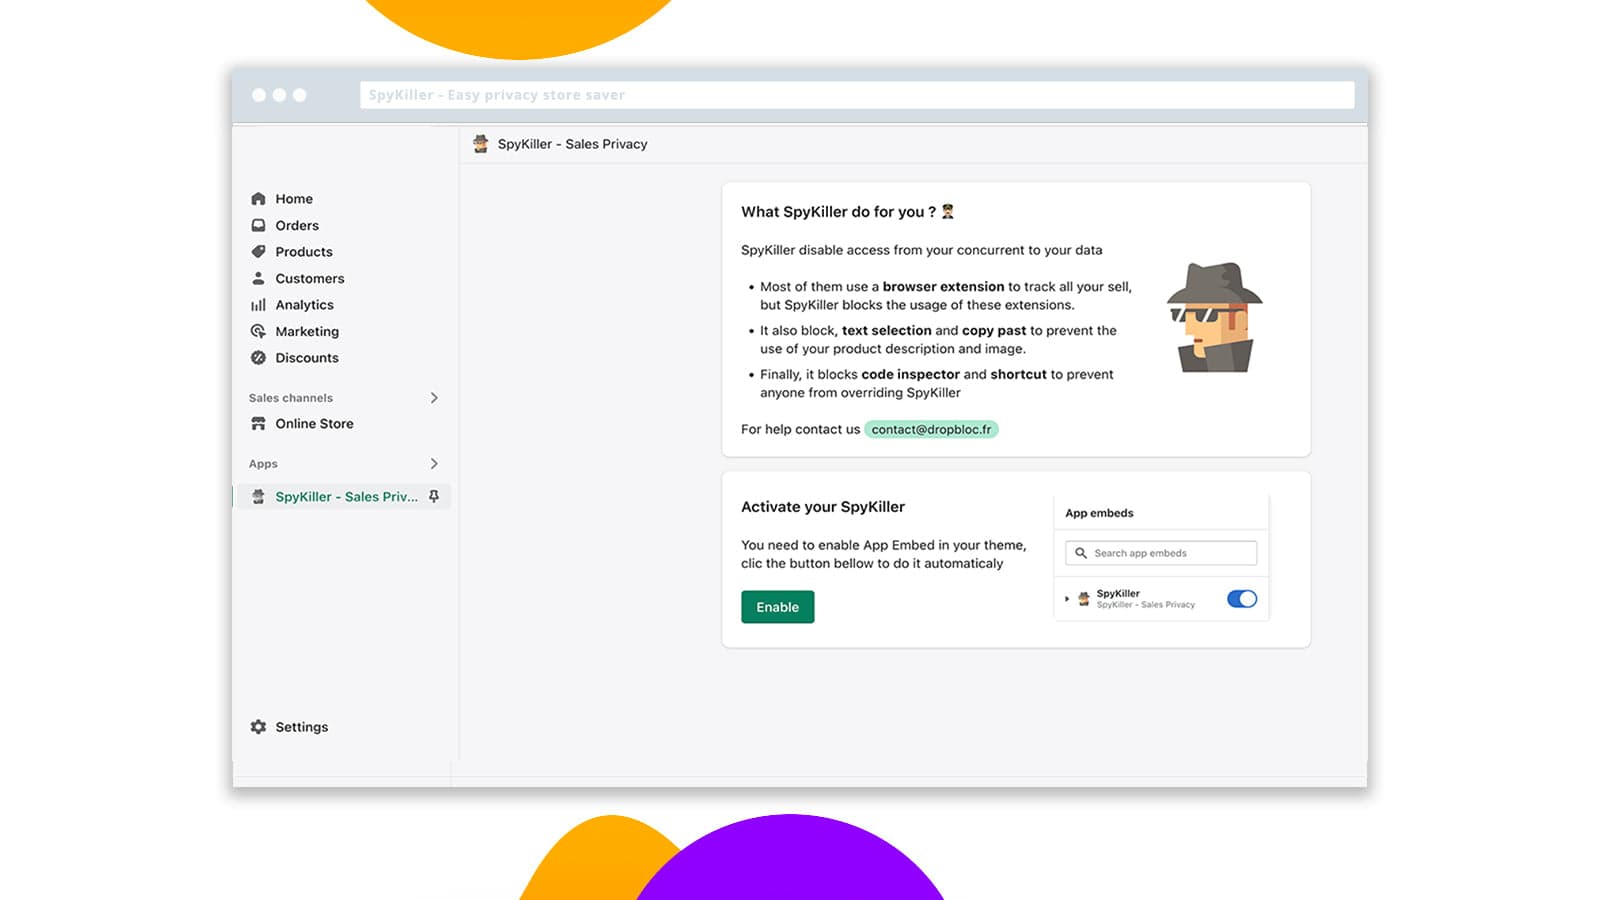Select the Customers person icon
The height and width of the screenshot is (900, 1600).
tap(258, 279)
